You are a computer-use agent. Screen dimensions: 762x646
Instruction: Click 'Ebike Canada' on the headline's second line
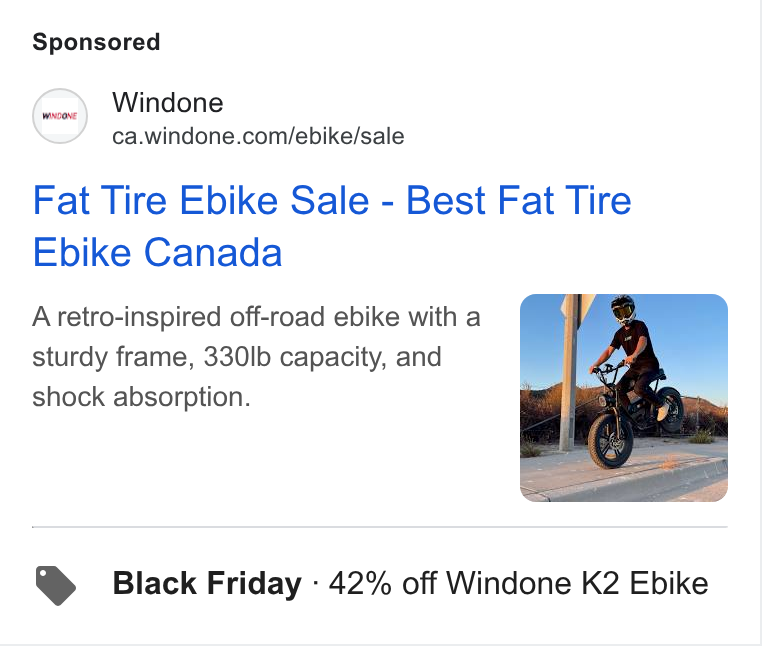point(157,252)
